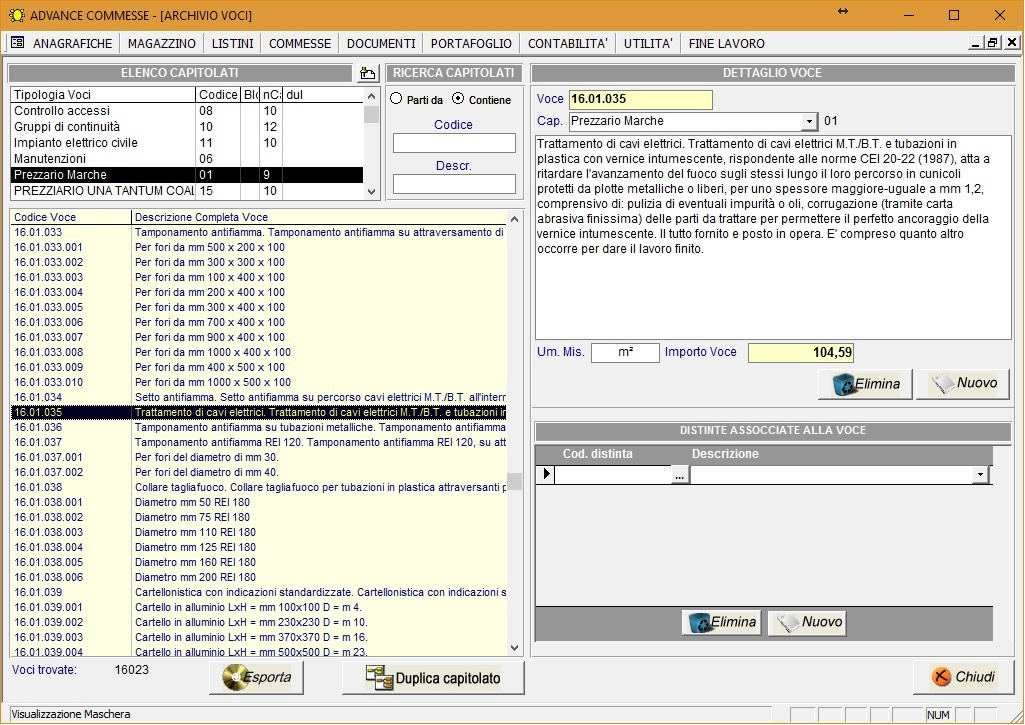This screenshot has width=1025, height=725.
Task: Open the UTILITA' menu
Action: click(648, 43)
